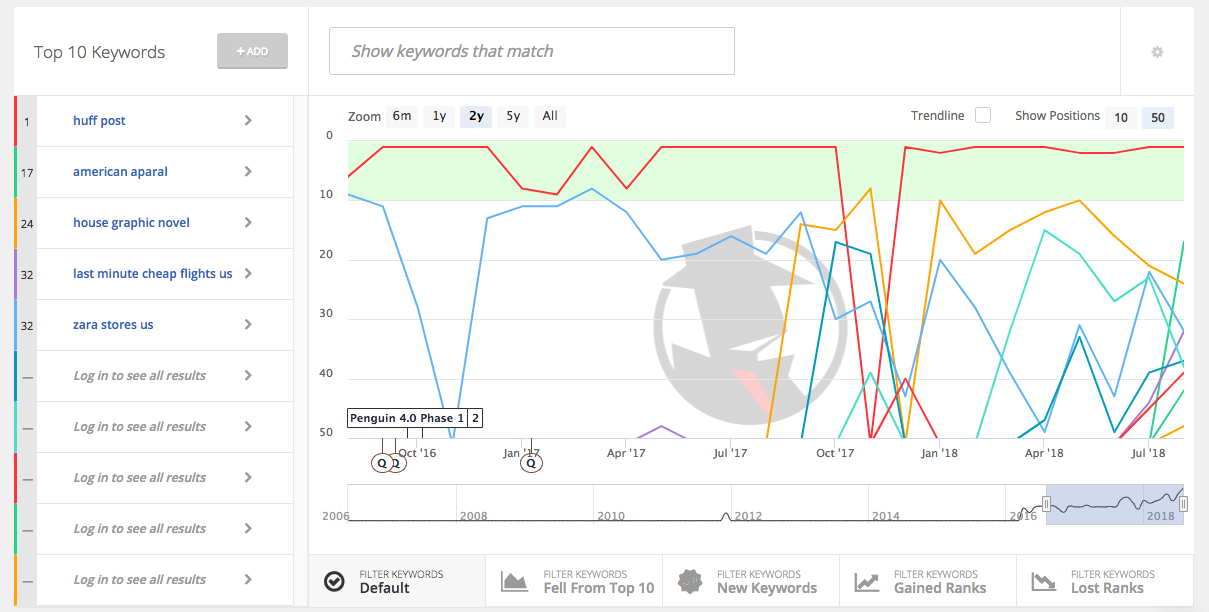The height and width of the screenshot is (612, 1209).
Task: Select the Gained Ranks chart icon
Action: 865,581
